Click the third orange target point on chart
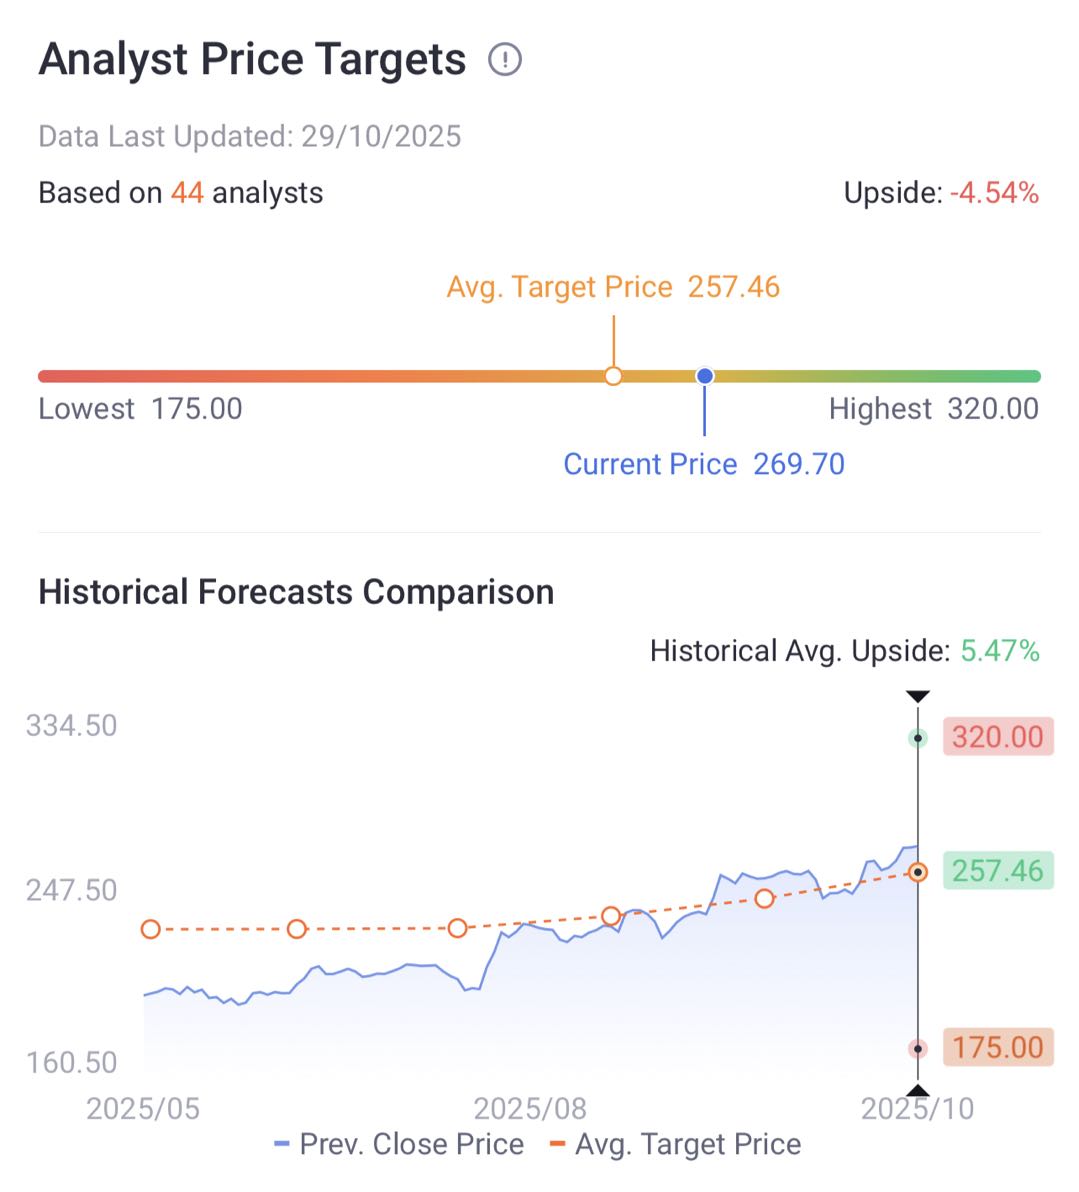 [457, 928]
